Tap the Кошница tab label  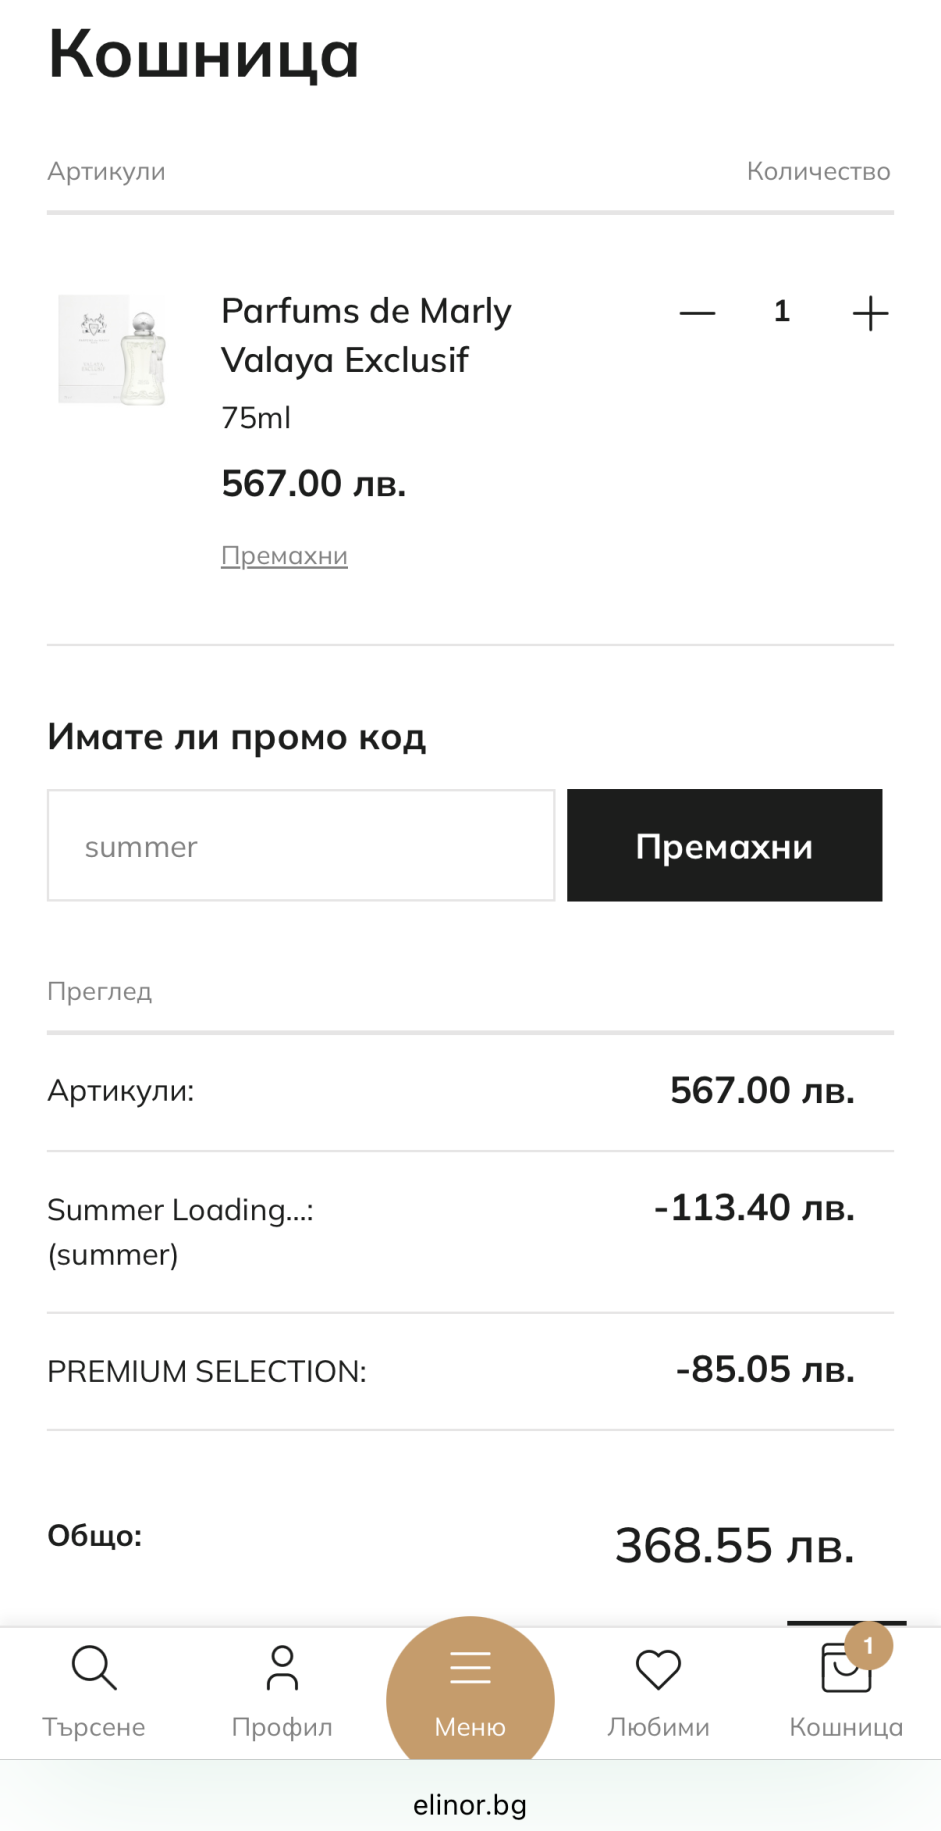(846, 1727)
